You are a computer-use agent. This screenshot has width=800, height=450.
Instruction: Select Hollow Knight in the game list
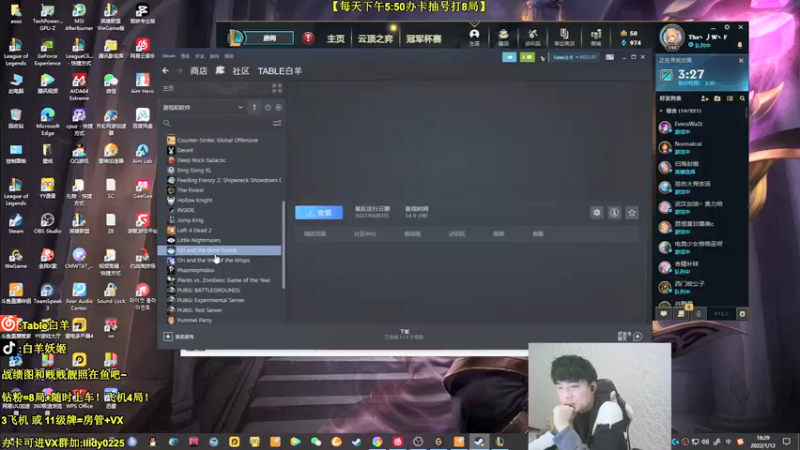(x=194, y=200)
